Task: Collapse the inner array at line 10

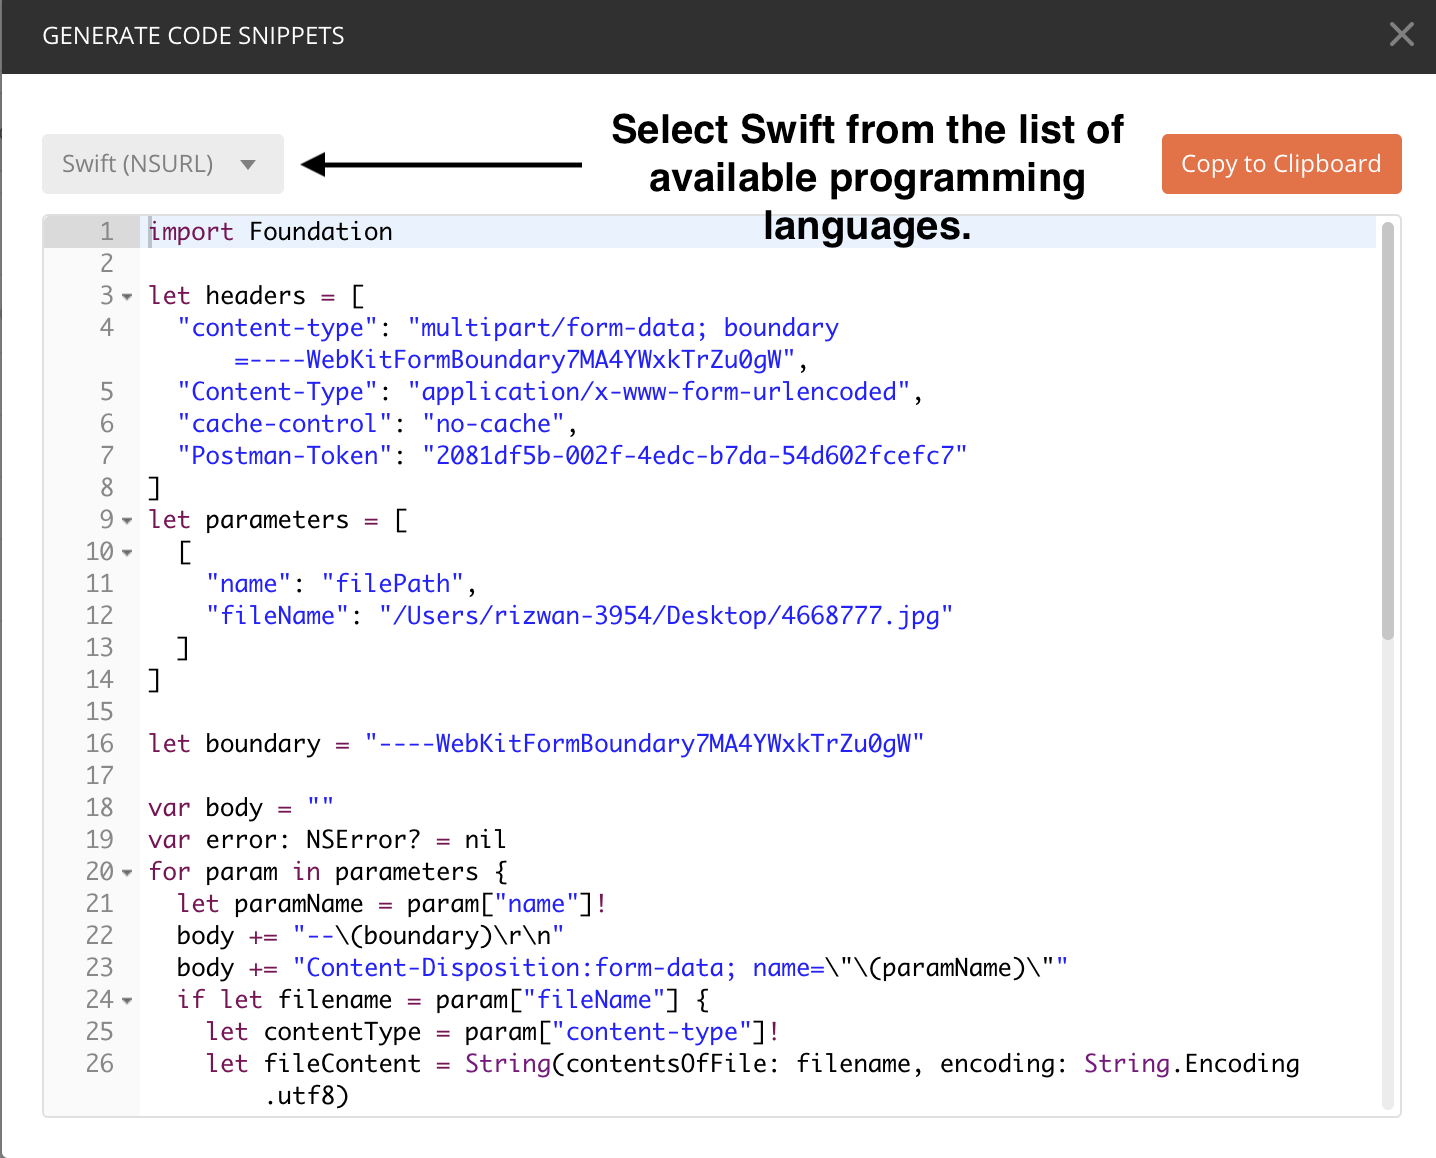Action: coord(127,553)
